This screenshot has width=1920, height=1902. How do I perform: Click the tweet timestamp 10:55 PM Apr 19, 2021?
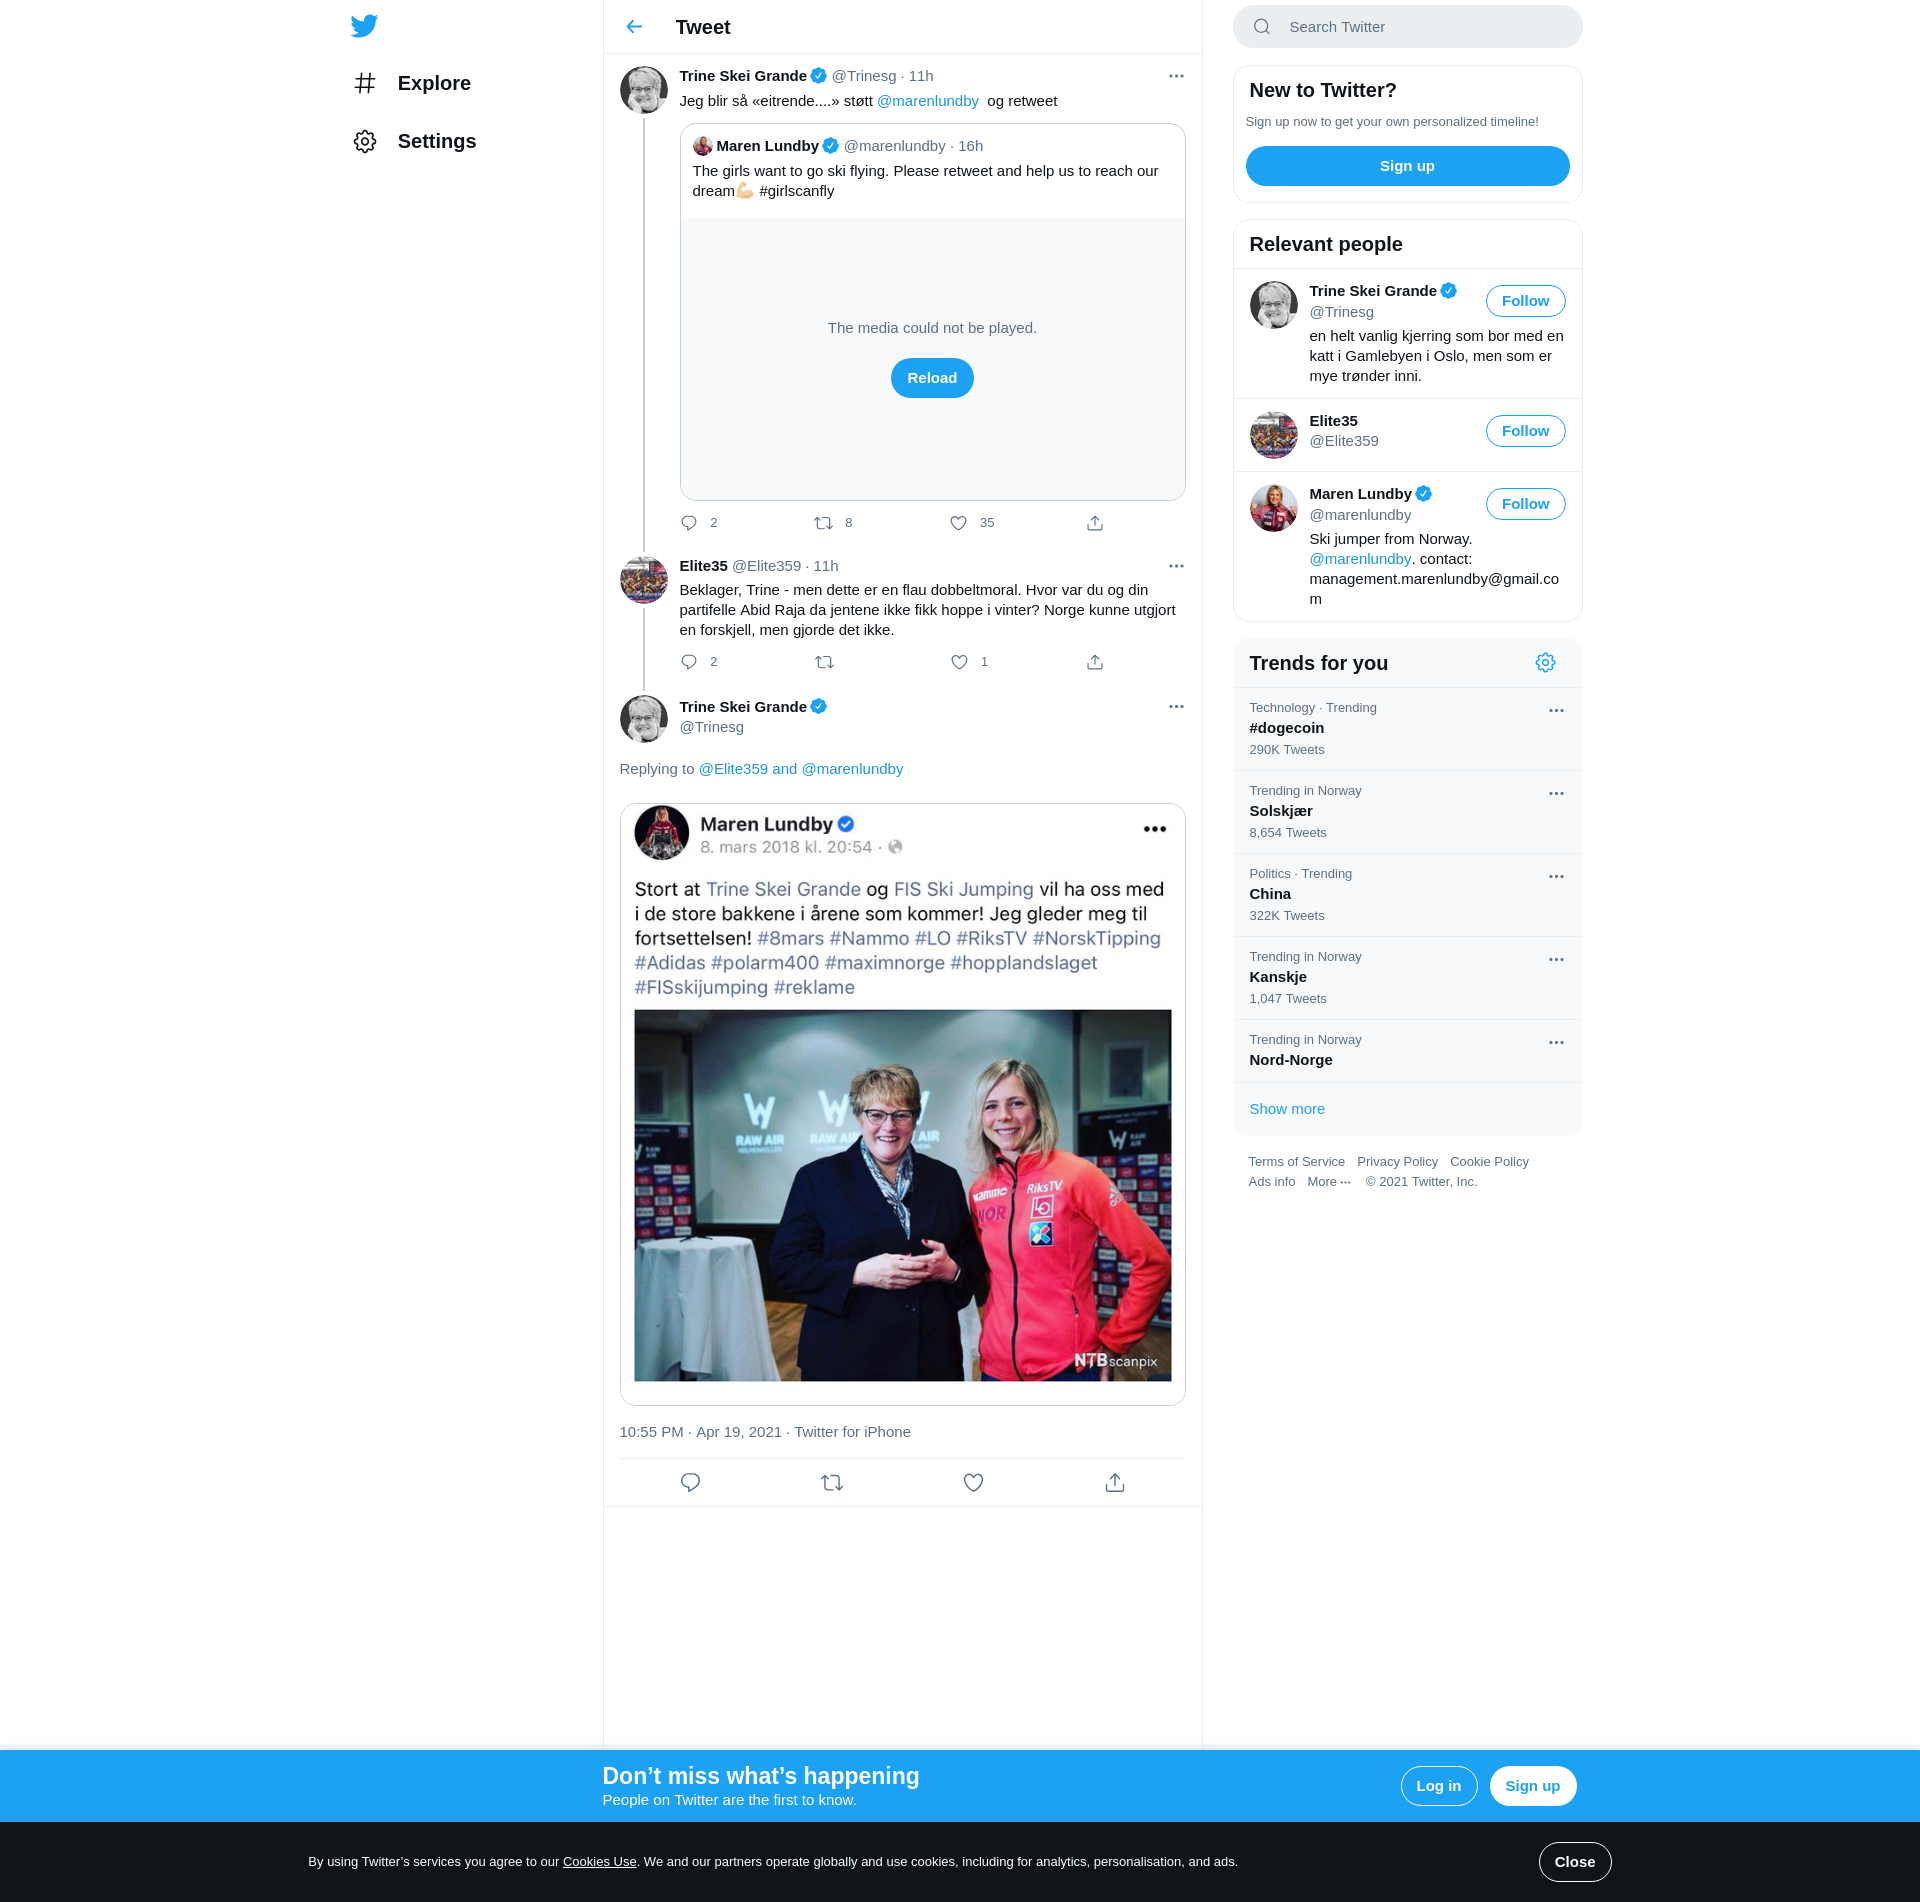tap(700, 1432)
